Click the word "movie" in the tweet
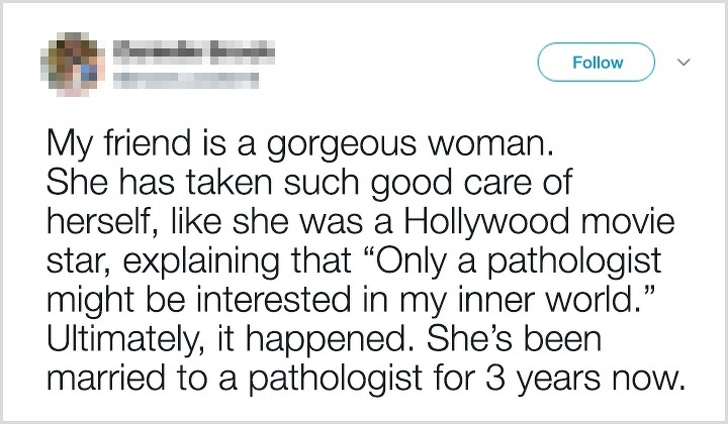 626,221
